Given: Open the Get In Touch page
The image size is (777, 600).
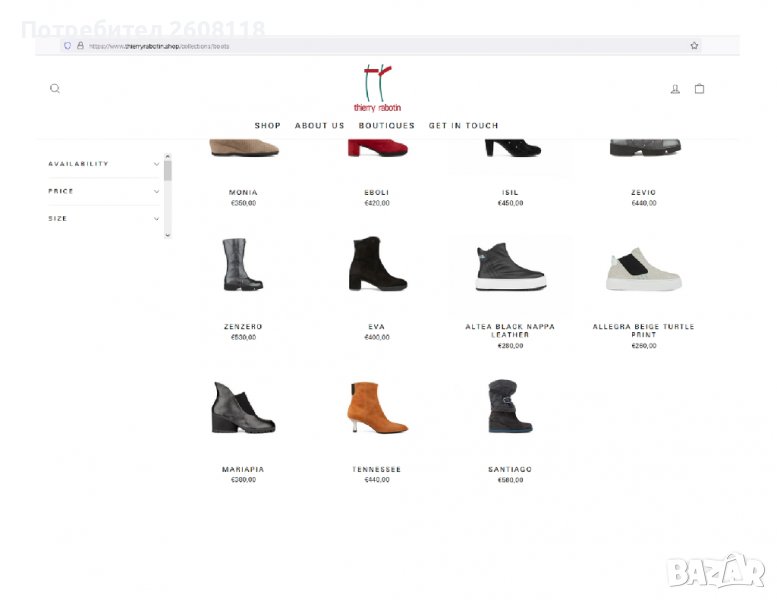Looking at the screenshot, I should pos(463,126).
